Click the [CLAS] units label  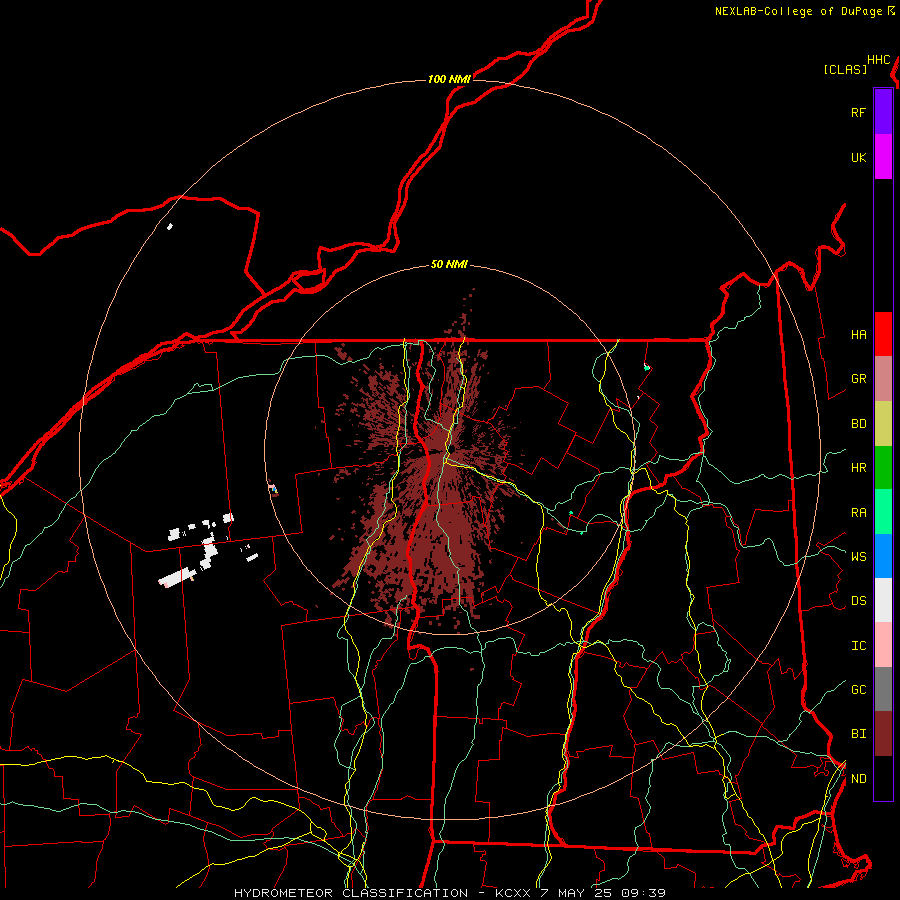point(845,69)
